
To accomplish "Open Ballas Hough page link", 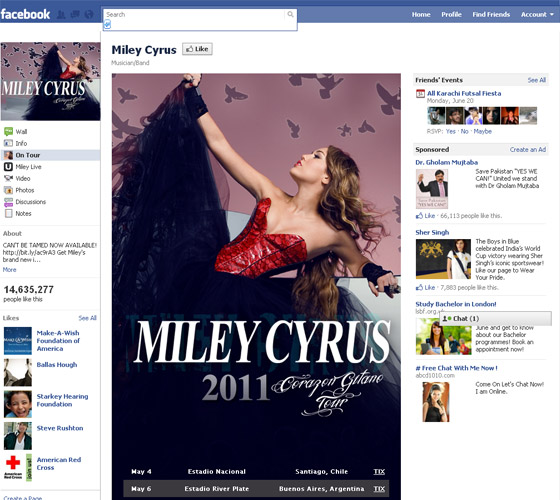I will coord(57,365).
